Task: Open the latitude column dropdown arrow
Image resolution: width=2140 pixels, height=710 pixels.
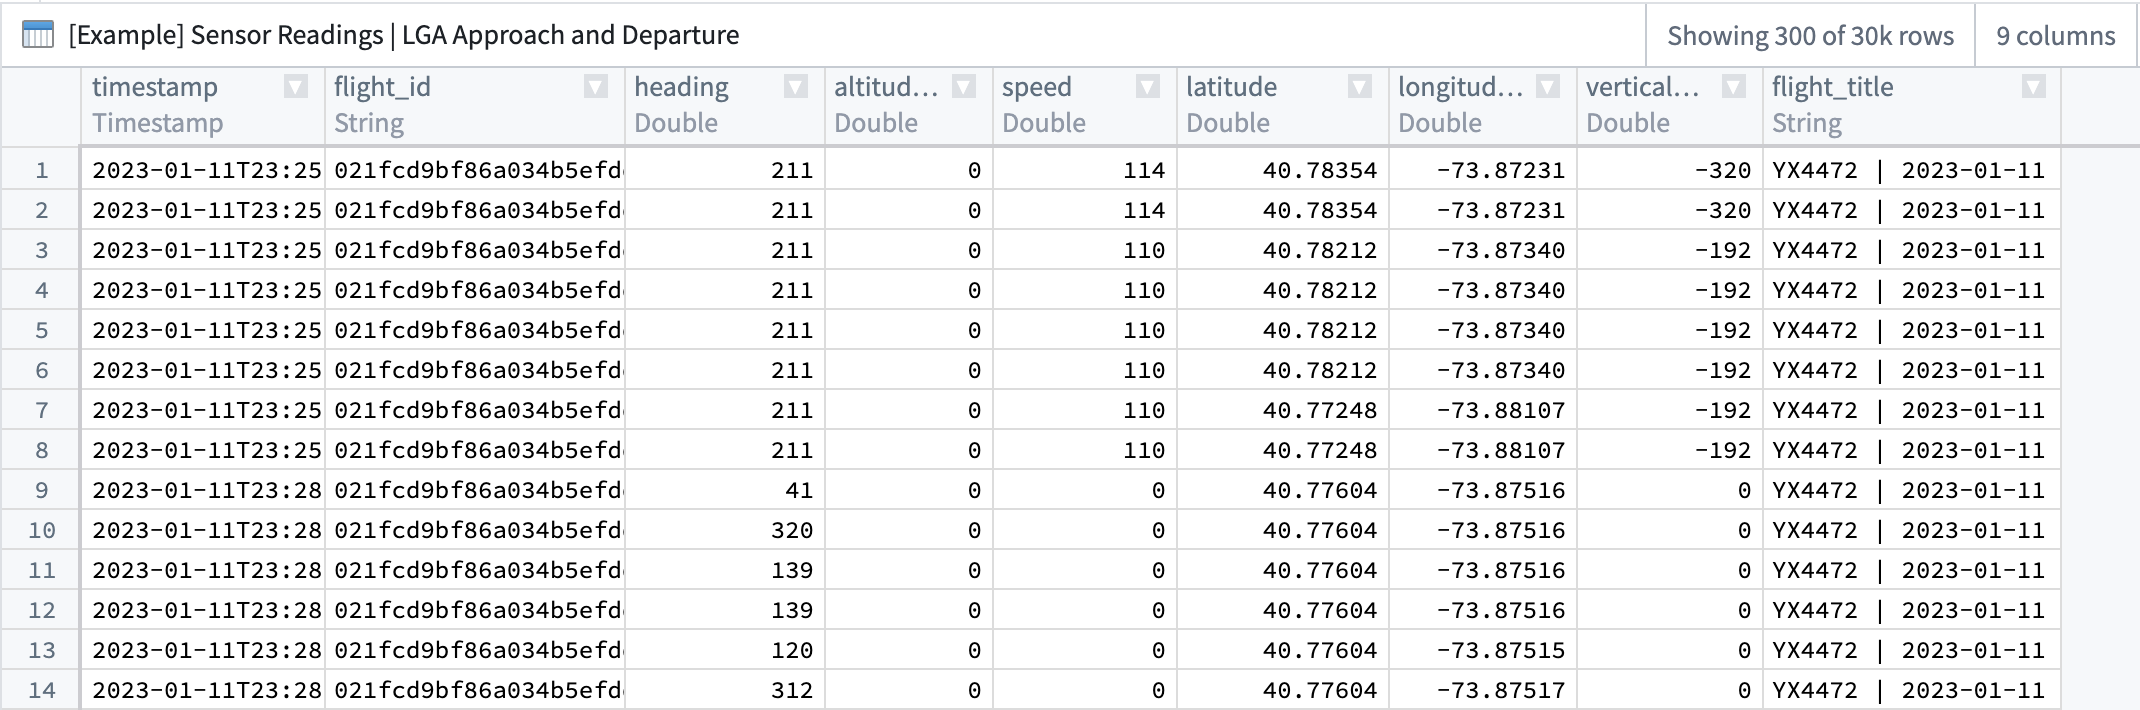Action: [1360, 87]
